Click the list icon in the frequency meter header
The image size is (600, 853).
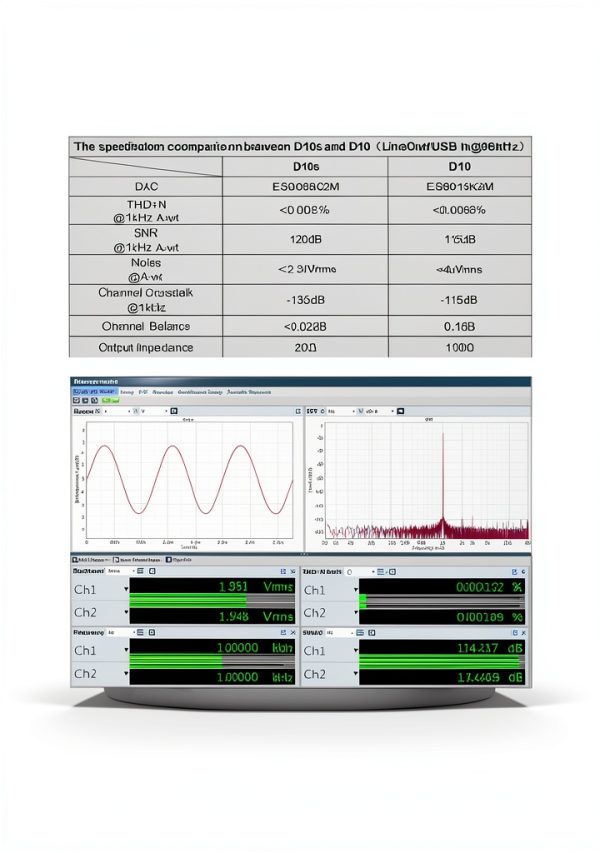[140, 633]
